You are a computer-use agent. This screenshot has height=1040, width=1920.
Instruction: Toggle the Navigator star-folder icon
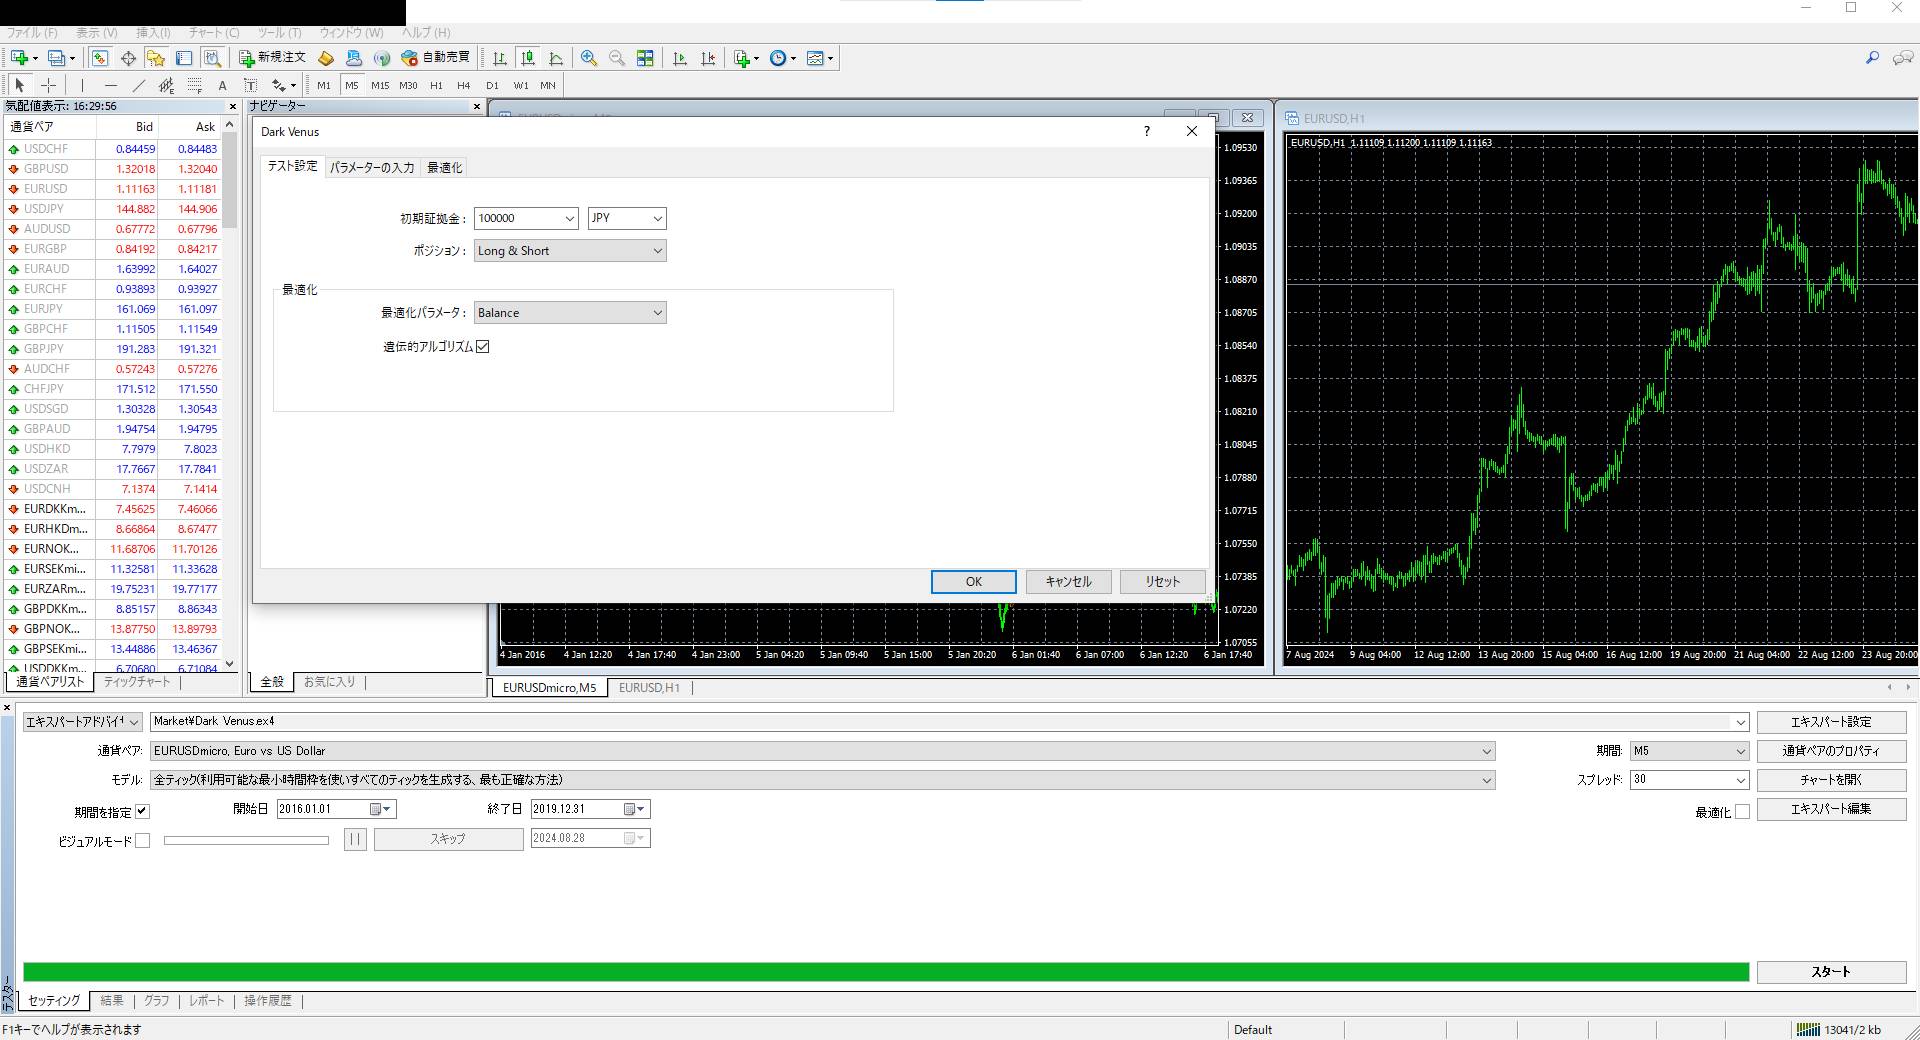click(x=155, y=58)
